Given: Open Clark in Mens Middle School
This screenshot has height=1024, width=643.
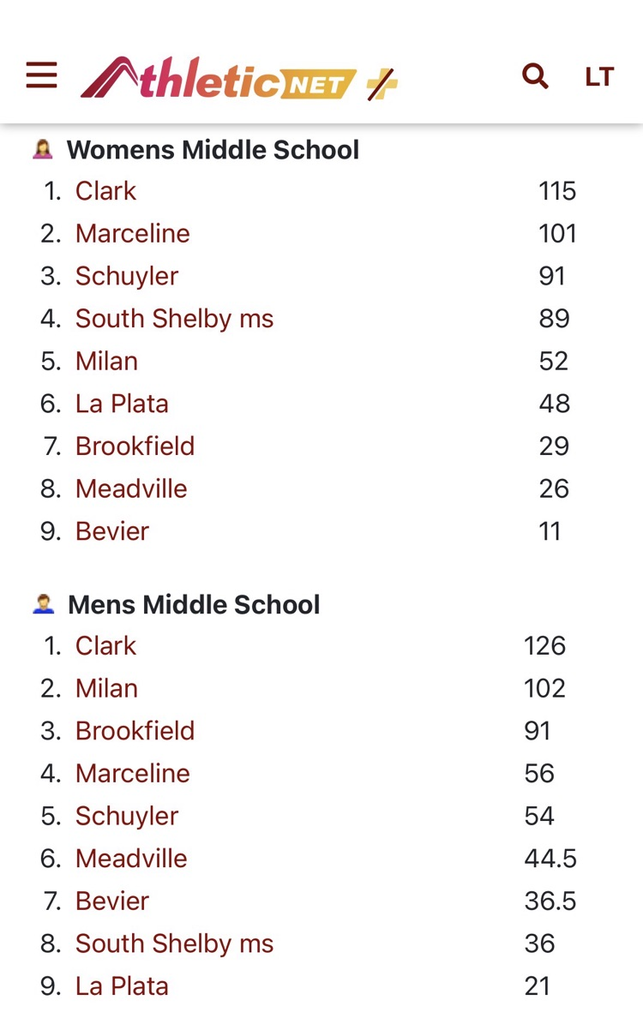Looking at the screenshot, I should point(106,646).
